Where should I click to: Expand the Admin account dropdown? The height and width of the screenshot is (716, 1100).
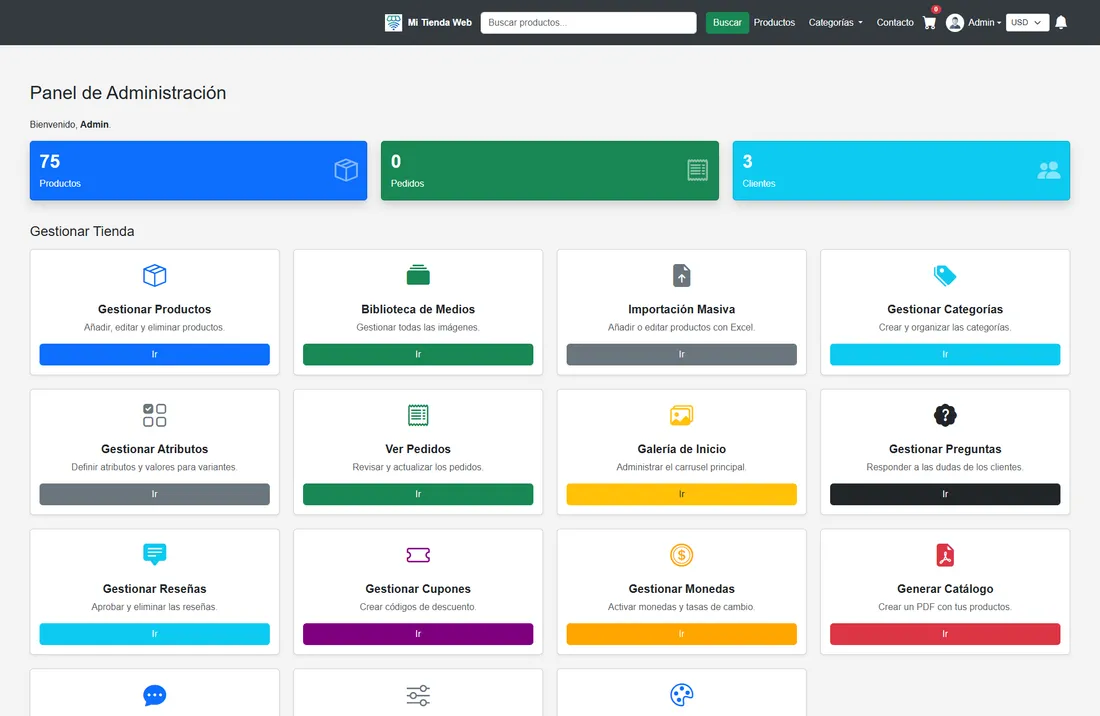pos(984,22)
